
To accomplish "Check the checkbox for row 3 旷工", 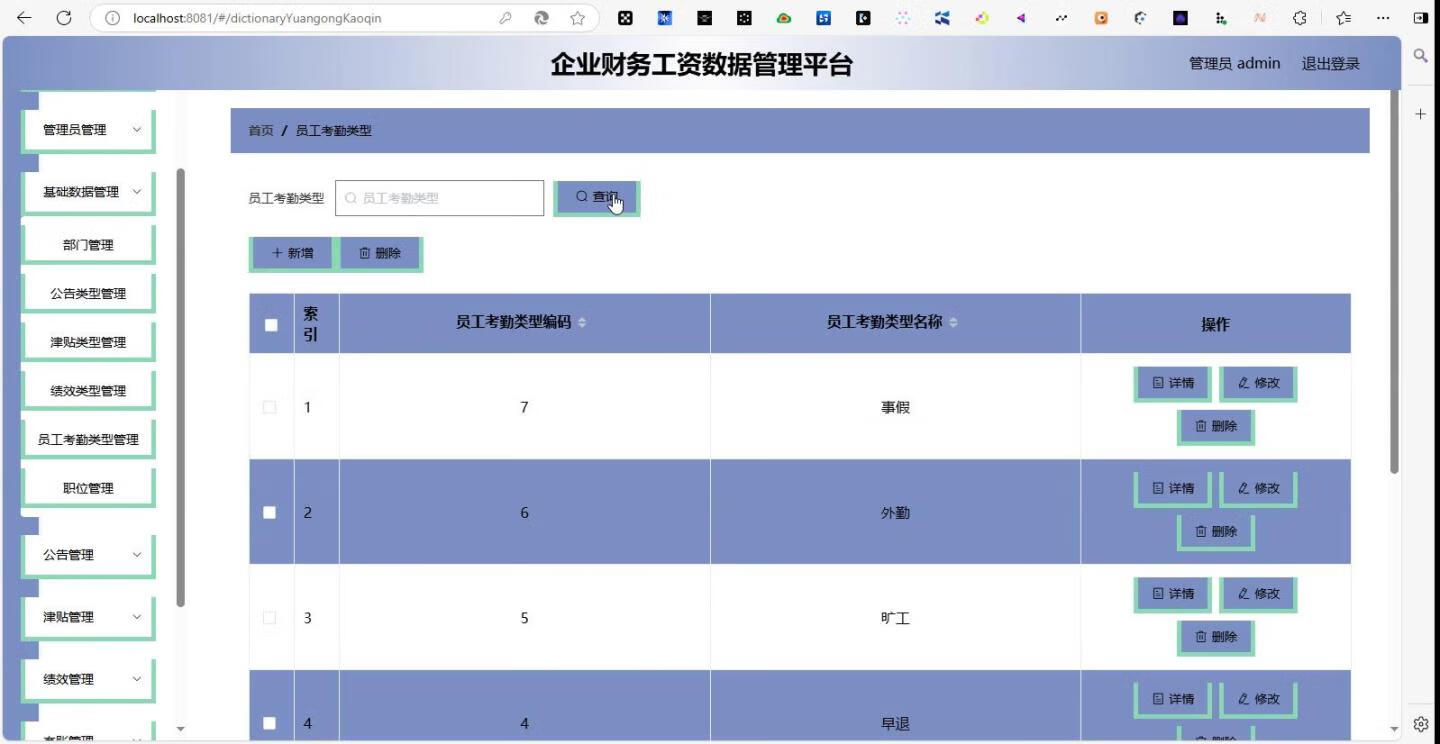I will click(269, 618).
